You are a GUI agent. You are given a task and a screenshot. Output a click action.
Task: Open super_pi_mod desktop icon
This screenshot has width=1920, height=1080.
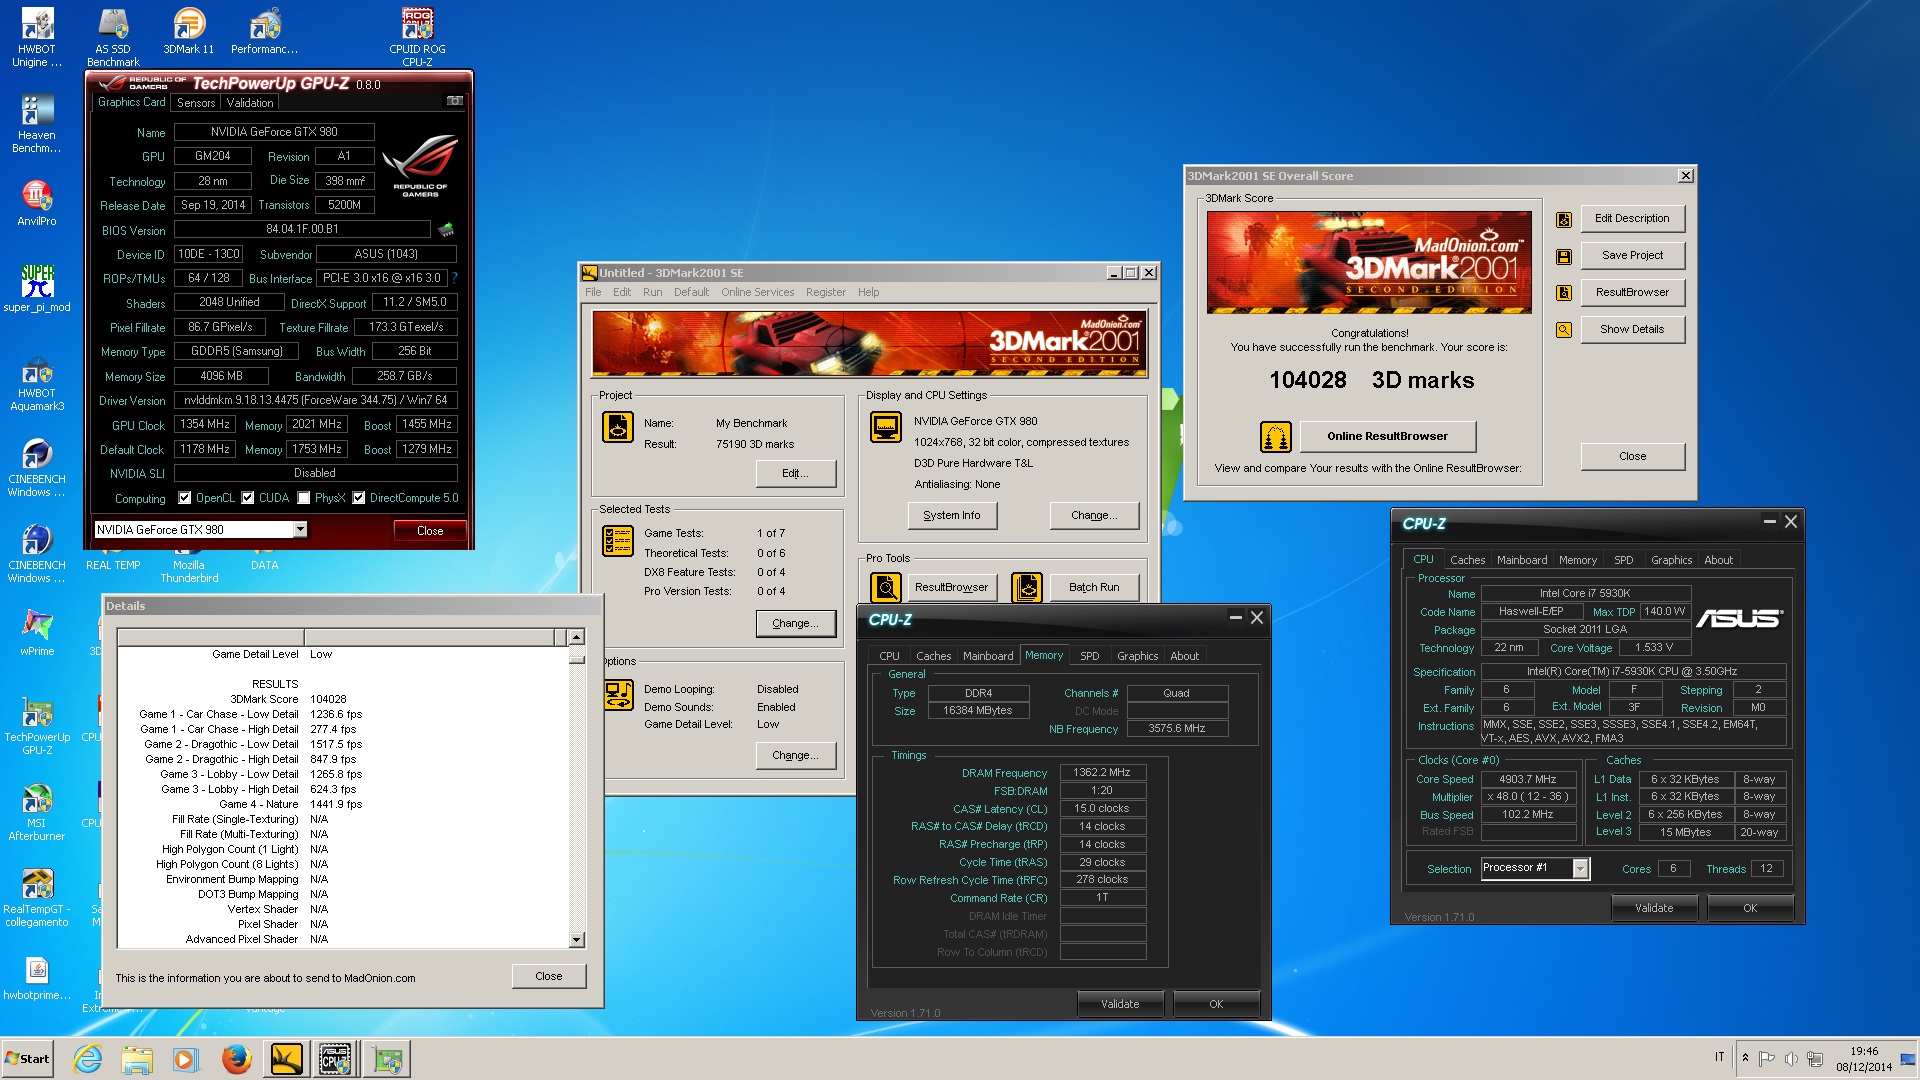(x=37, y=289)
